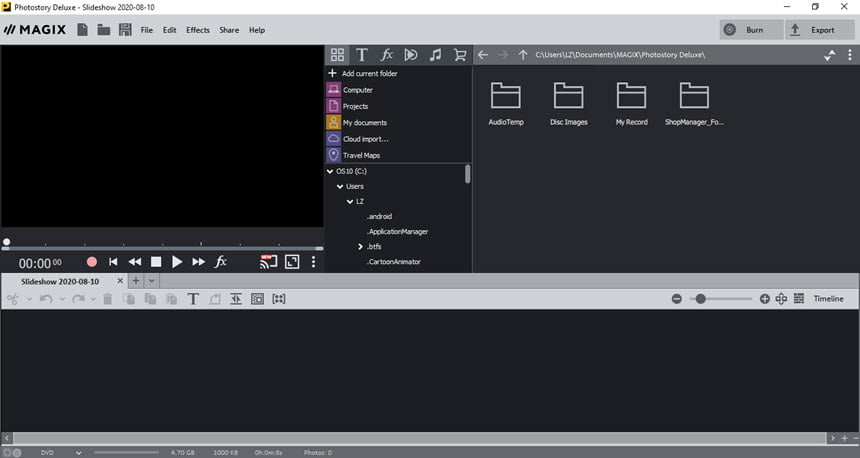Image resolution: width=860 pixels, height=458 pixels.
Task: Open Travel Maps
Action: tap(354, 155)
